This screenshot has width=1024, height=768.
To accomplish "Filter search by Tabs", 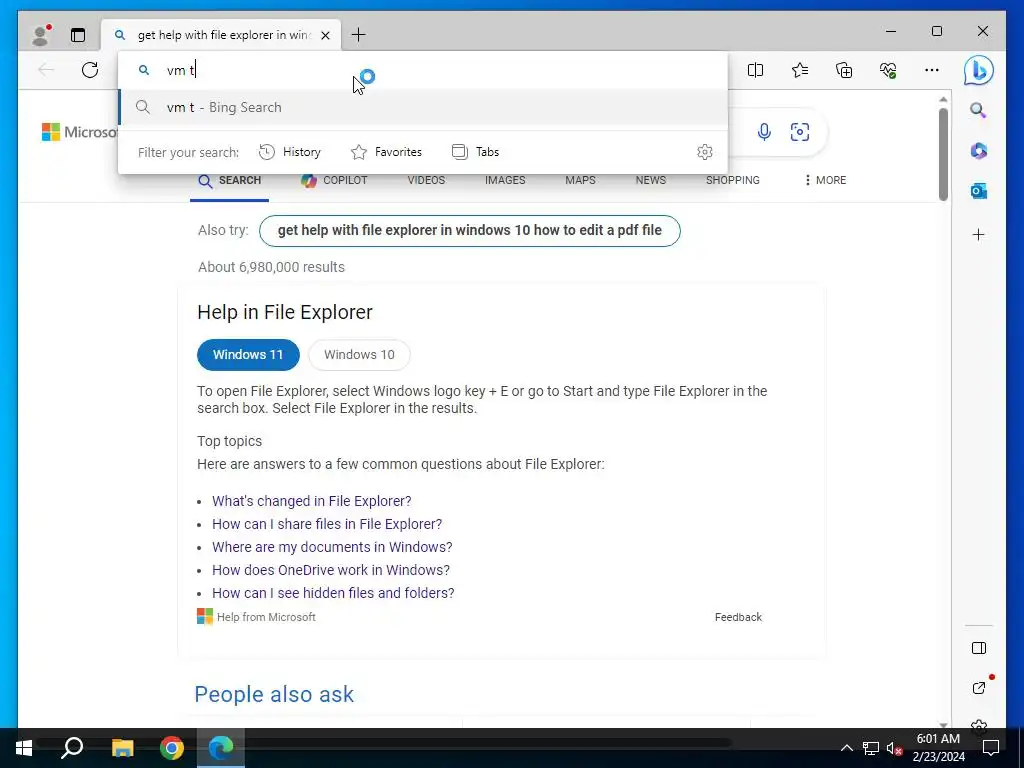I will point(475,152).
